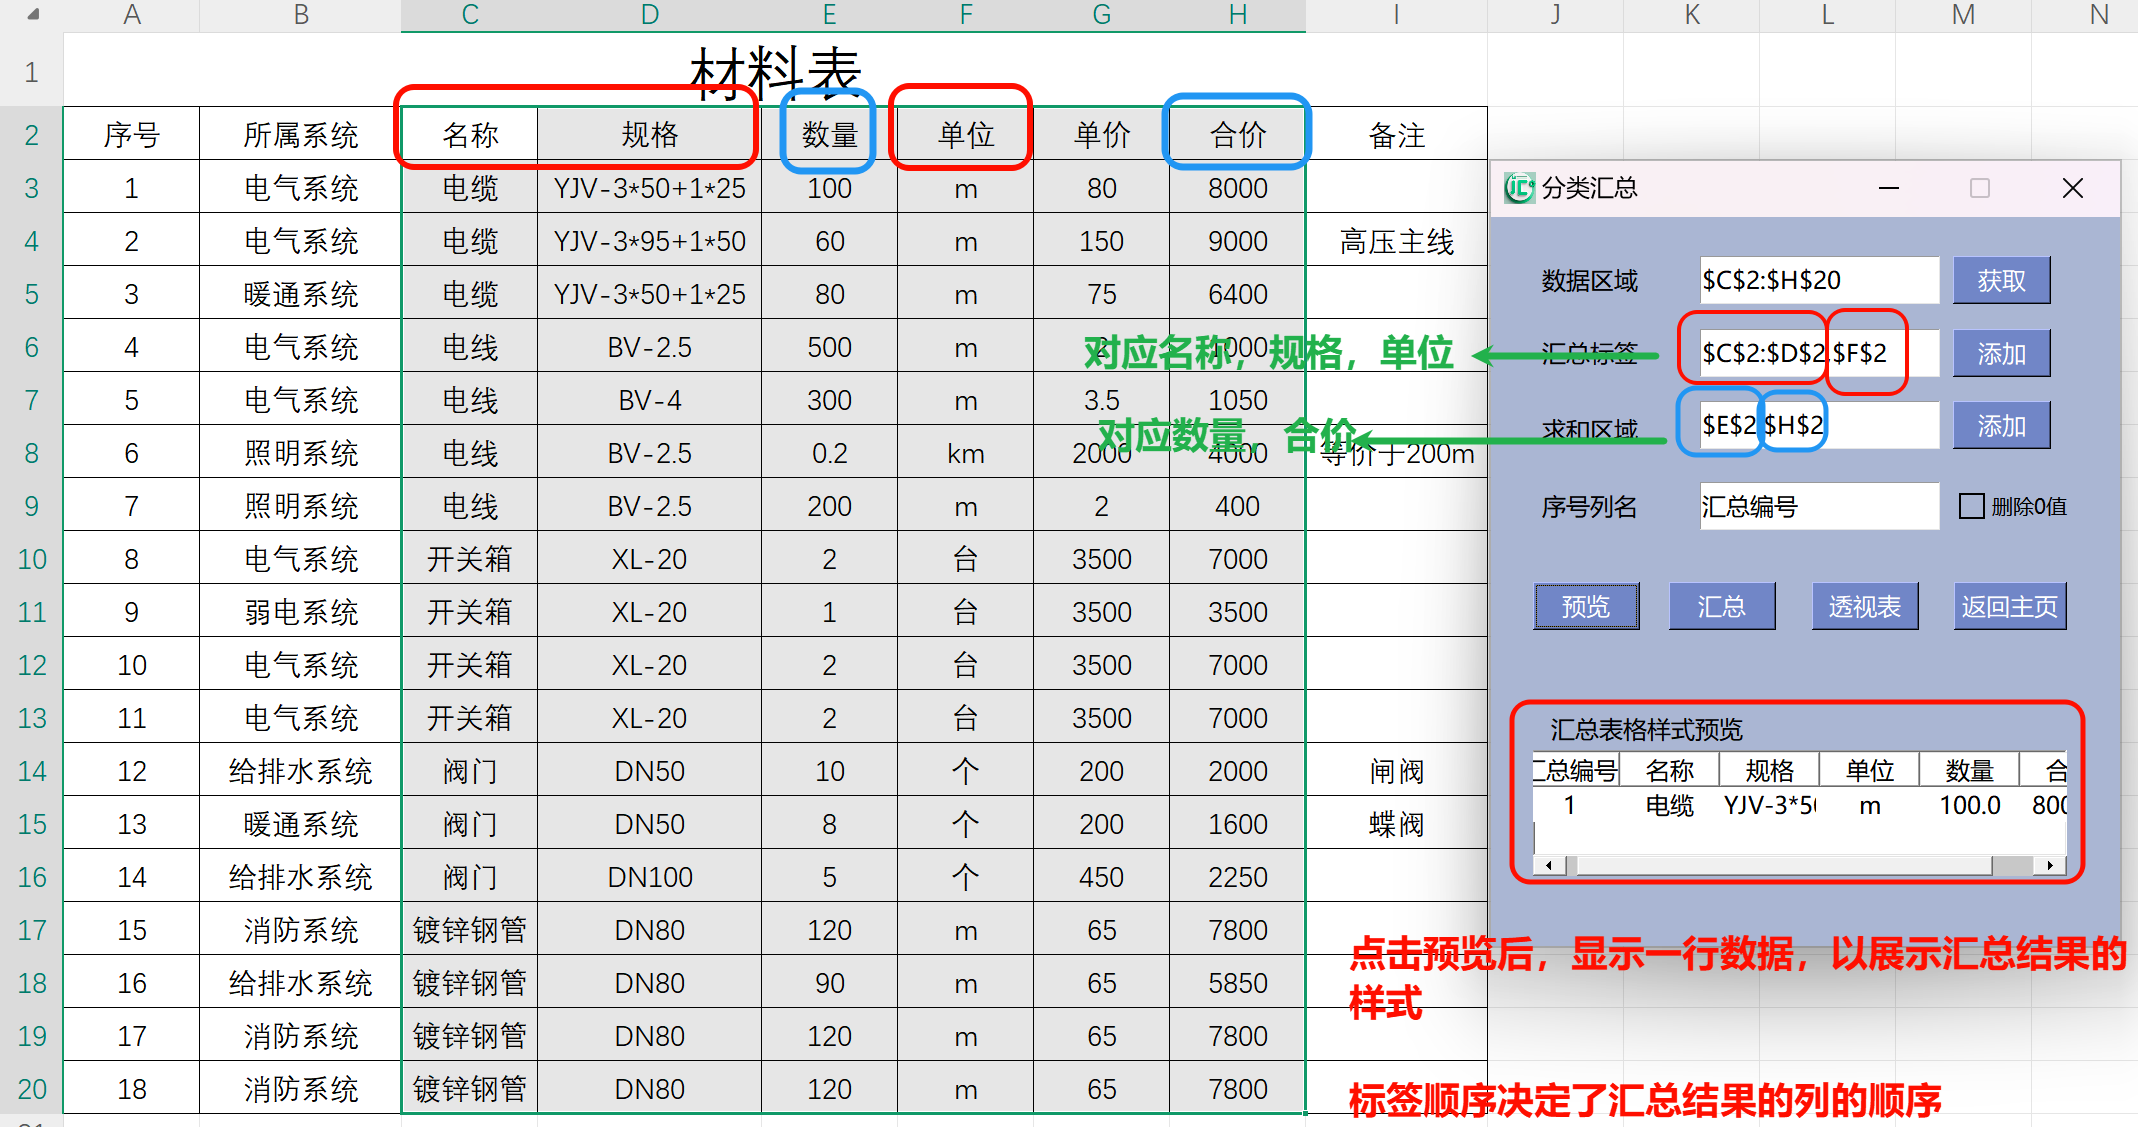Click the 透视表 button
This screenshot has height=1127, width=2138.
click(1864, 607)
